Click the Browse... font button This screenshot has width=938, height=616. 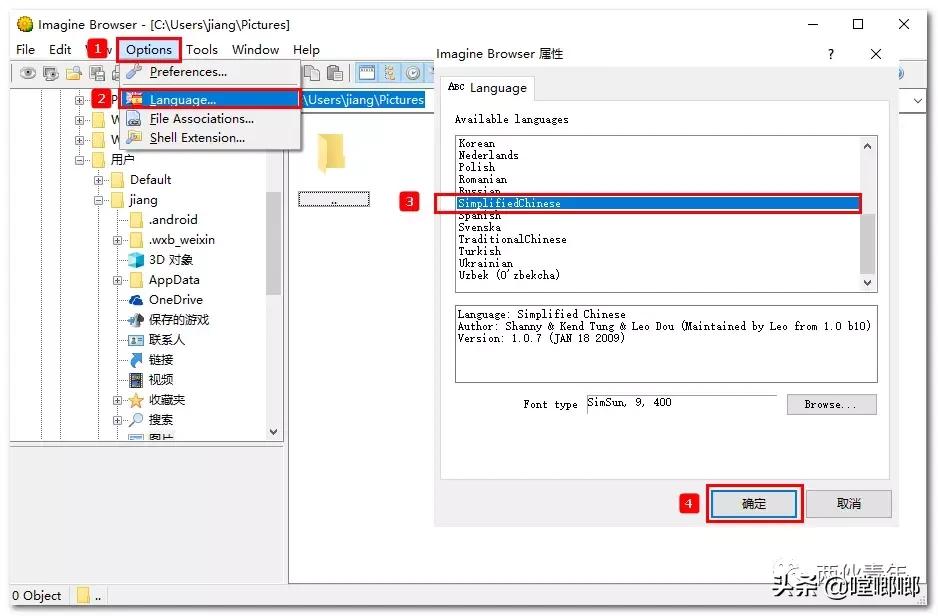tap(832, 404)
